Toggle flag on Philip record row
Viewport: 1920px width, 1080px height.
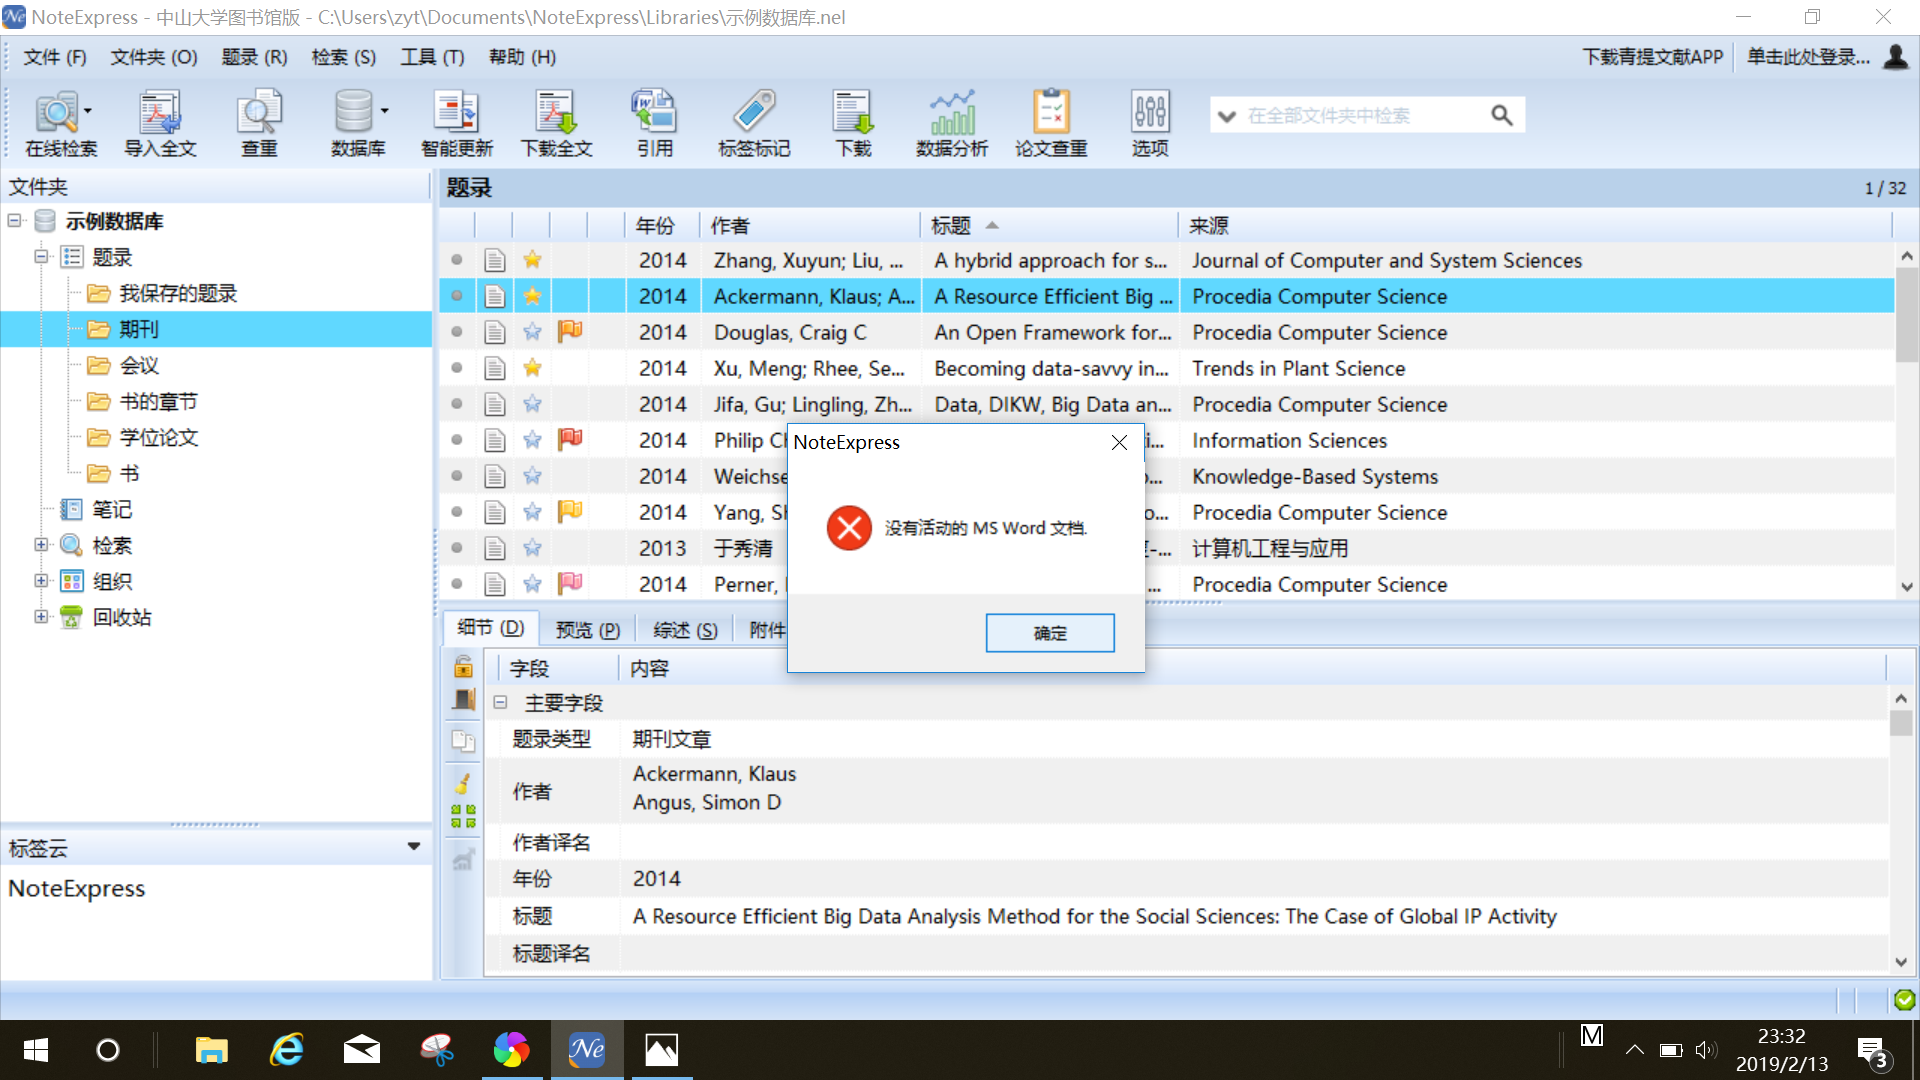tap(570, 439)
